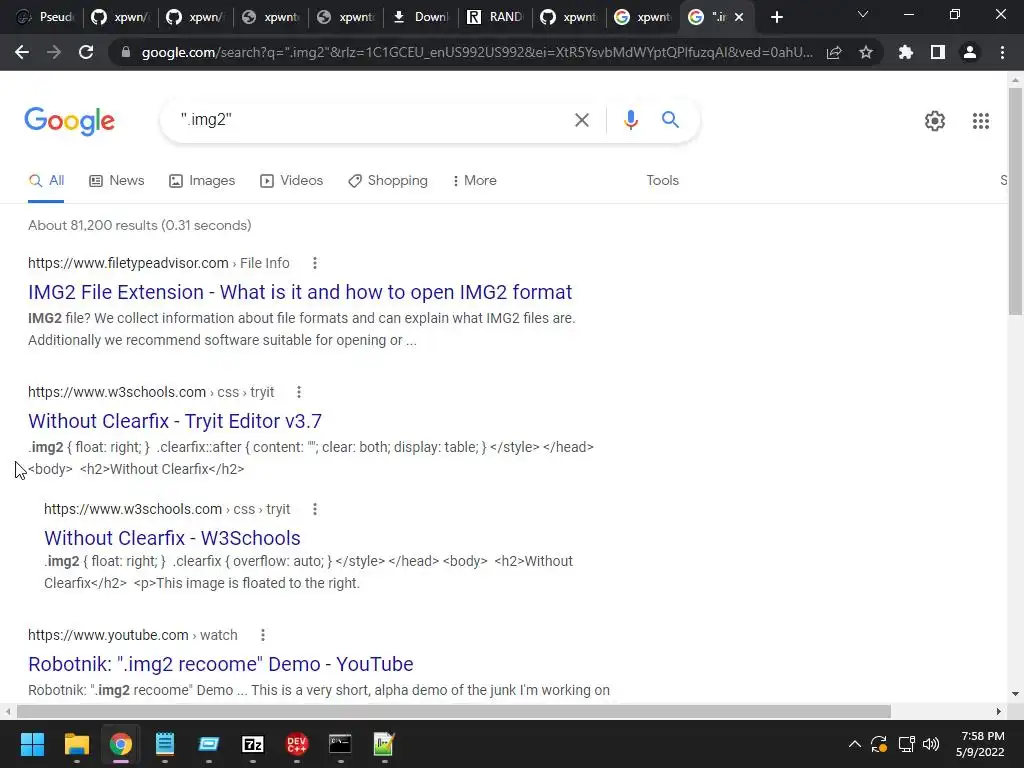1024x768 pixels.
Task: Switch to Shopping results tab
Action: click(388, 181)
